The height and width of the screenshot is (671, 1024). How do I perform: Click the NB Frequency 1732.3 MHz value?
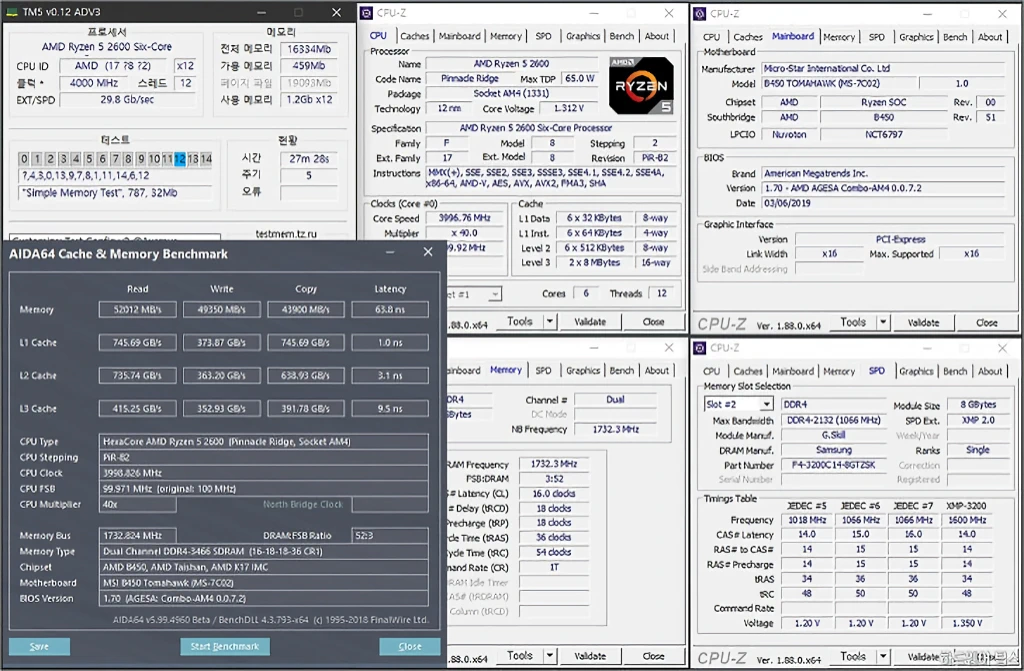[615, 429]
